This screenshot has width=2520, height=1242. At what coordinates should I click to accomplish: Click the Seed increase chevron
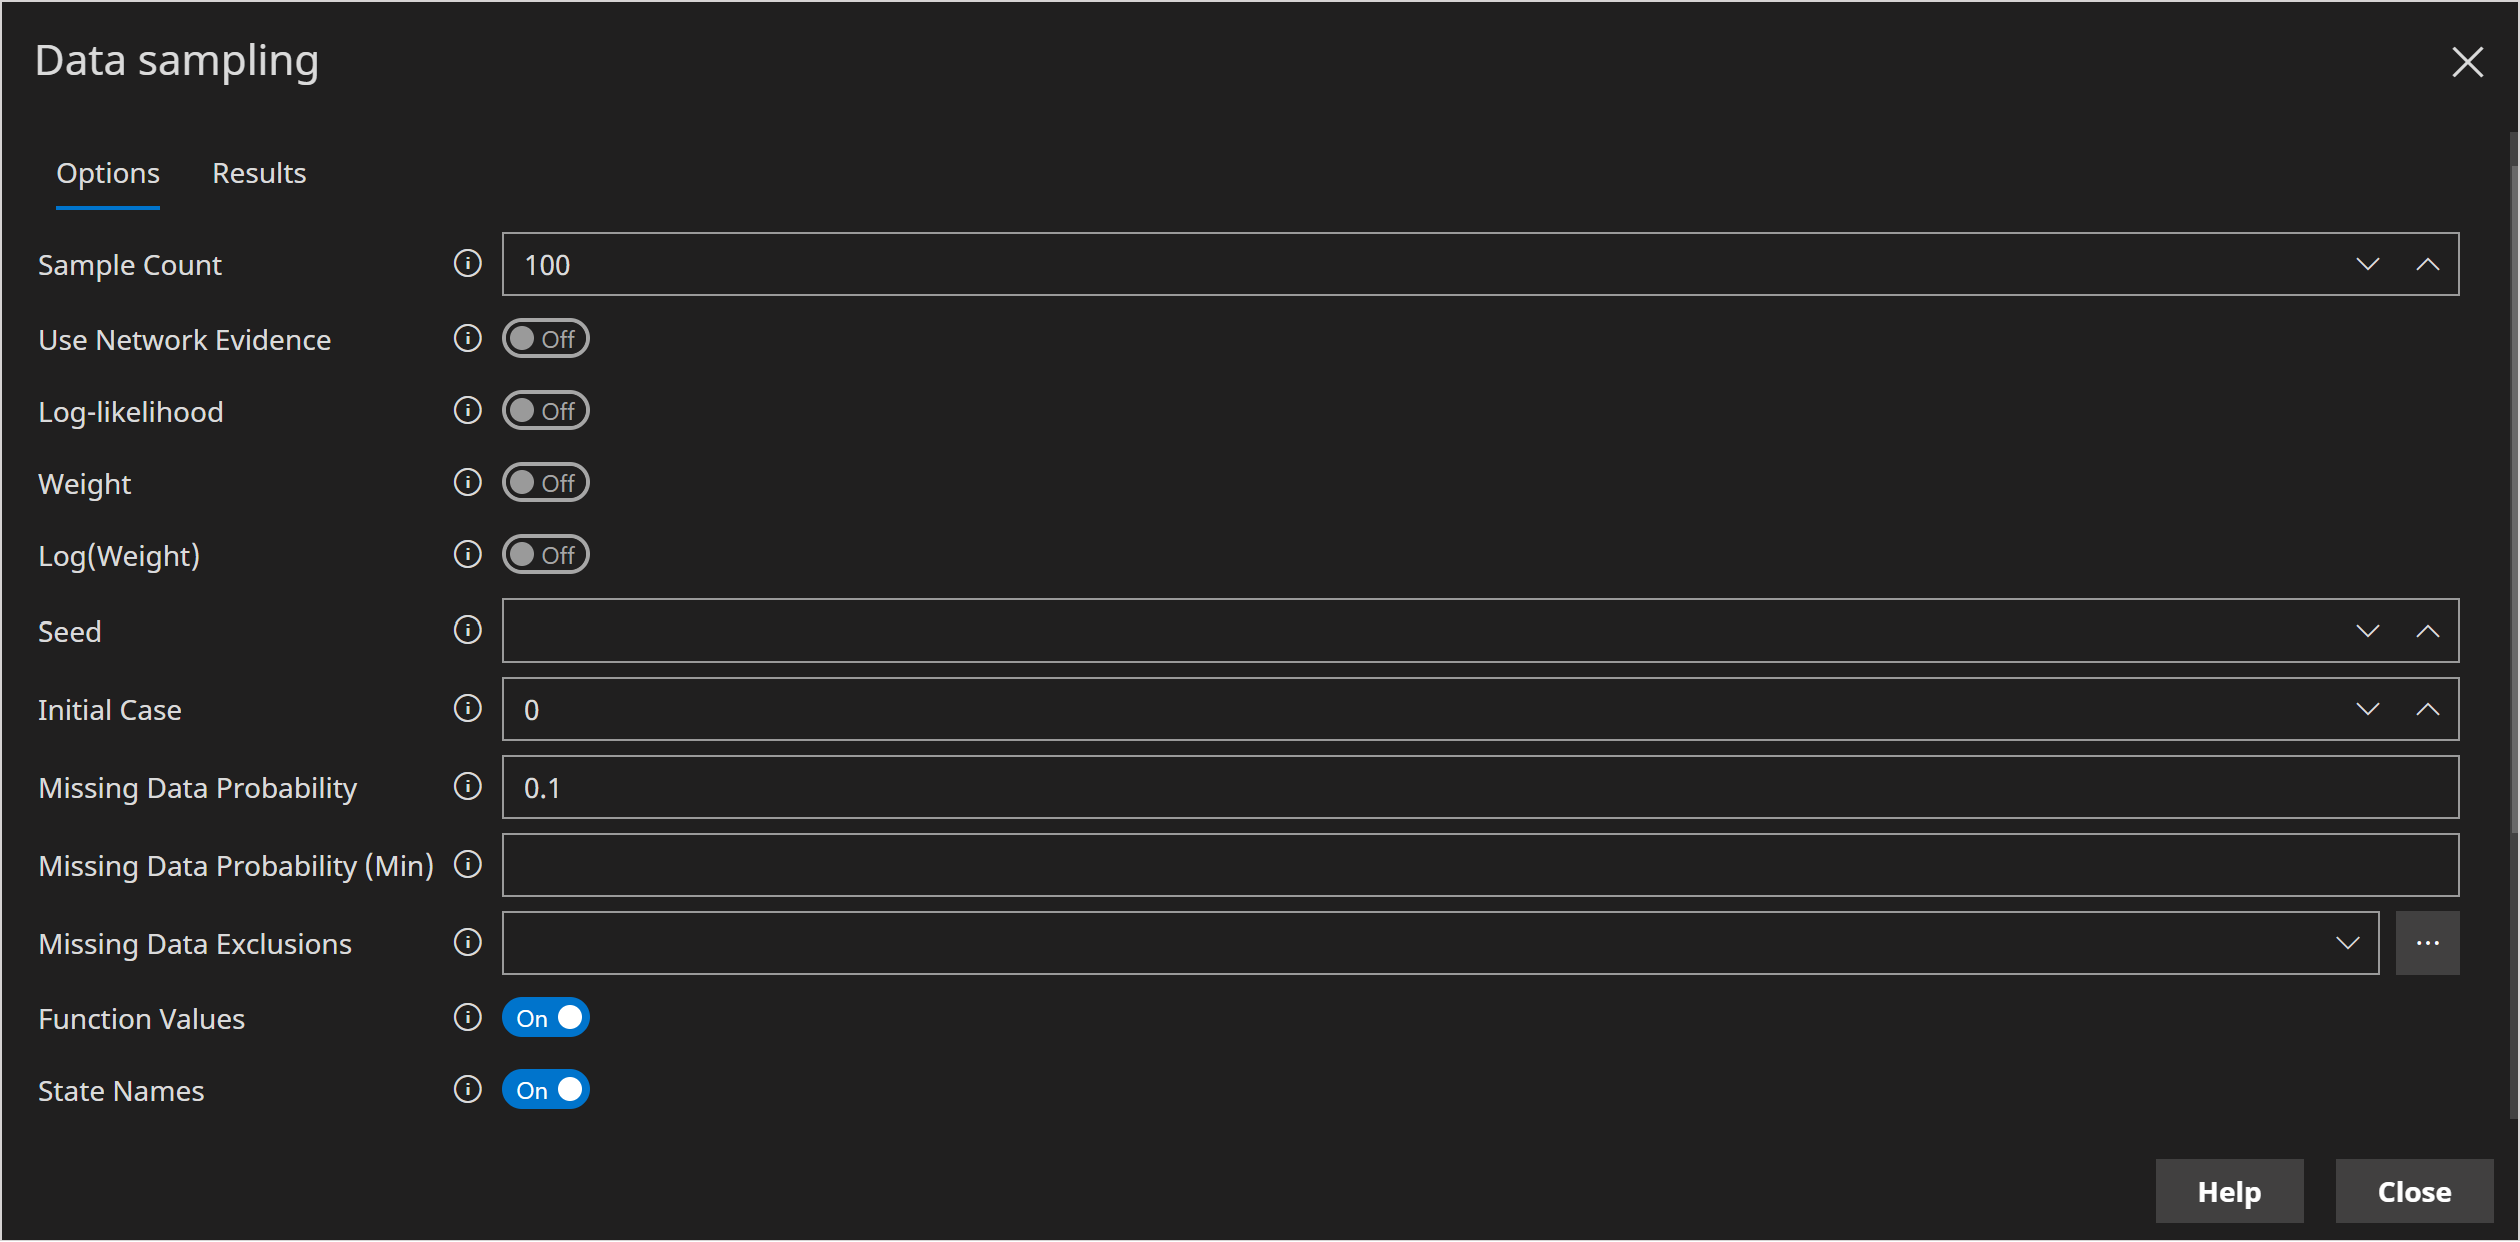click(2430, 630)
